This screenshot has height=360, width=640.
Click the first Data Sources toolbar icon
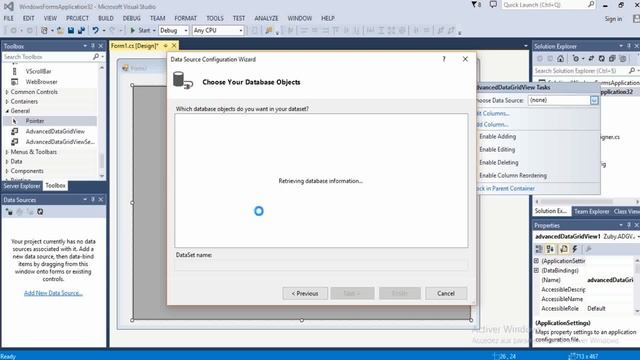[9, 212]
